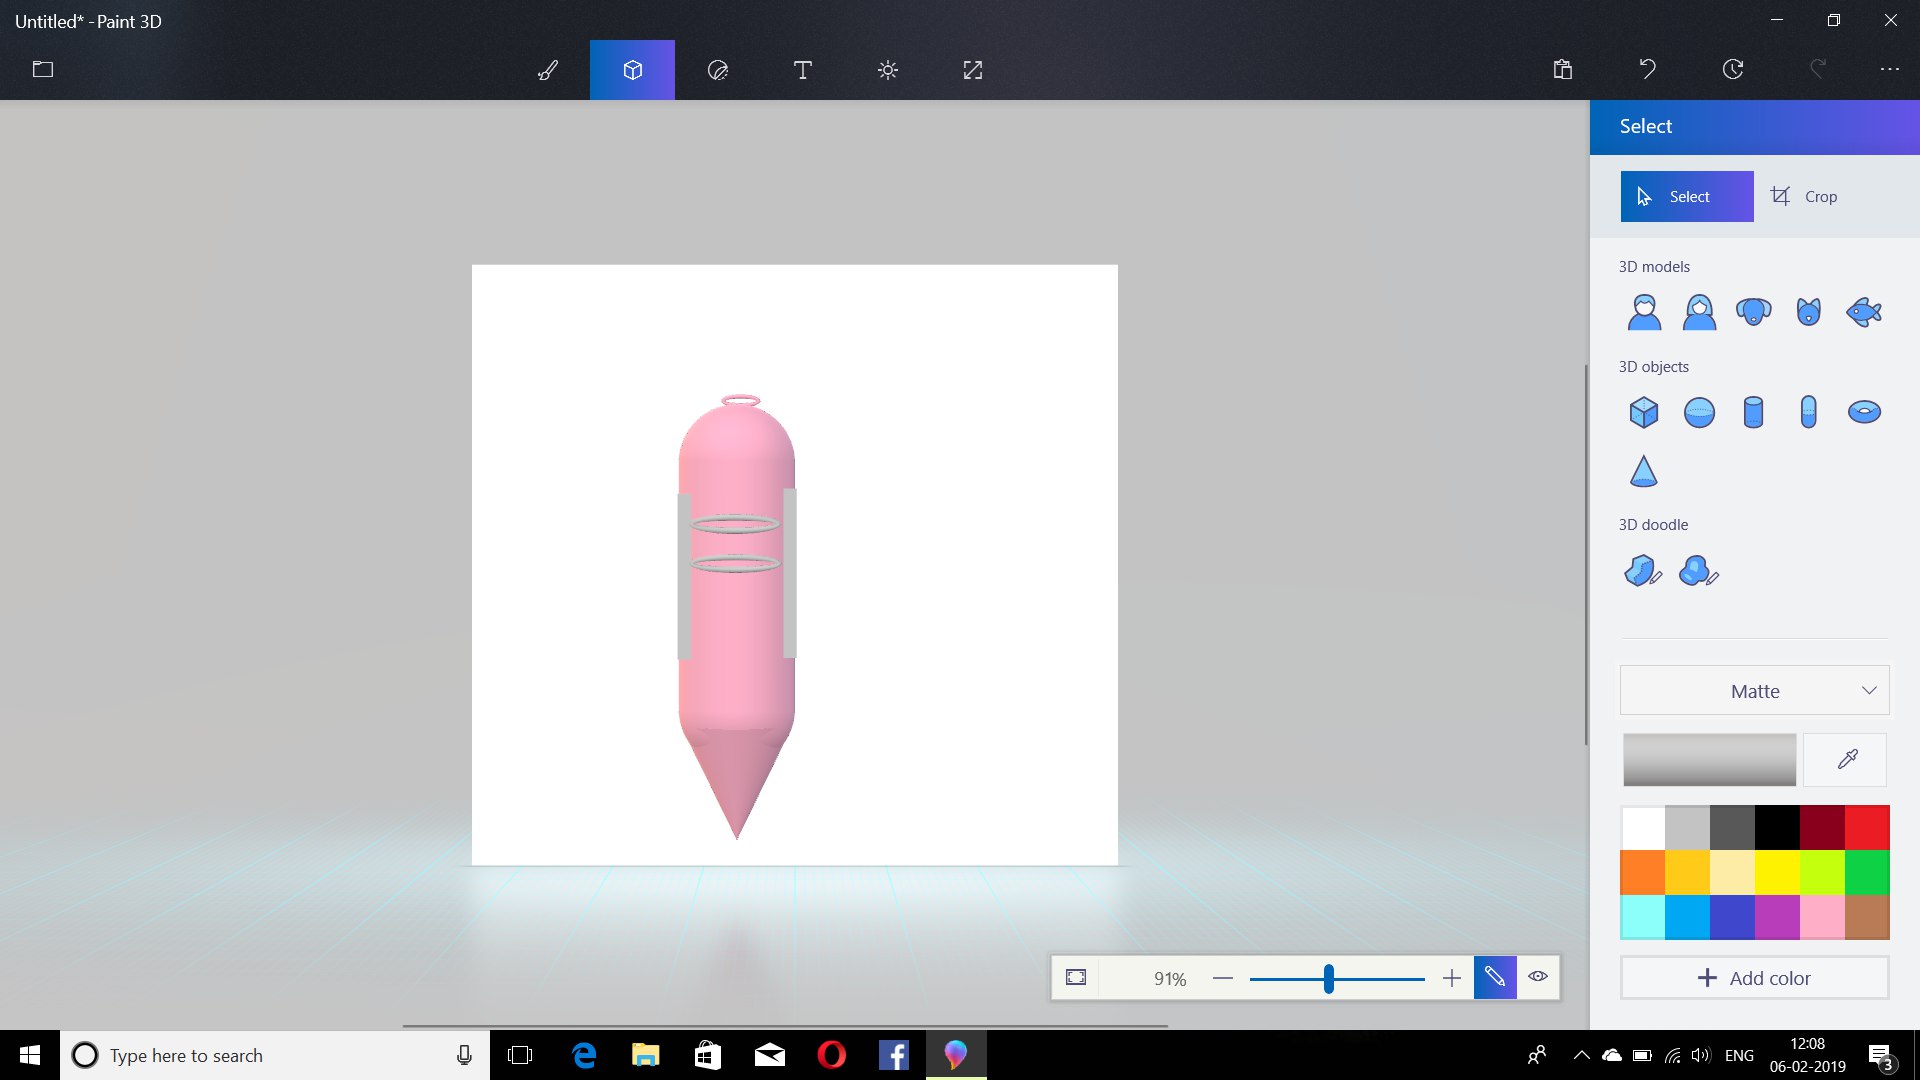
Task: Select the Brushes tool in top toolbar
Action: (548, 70)
